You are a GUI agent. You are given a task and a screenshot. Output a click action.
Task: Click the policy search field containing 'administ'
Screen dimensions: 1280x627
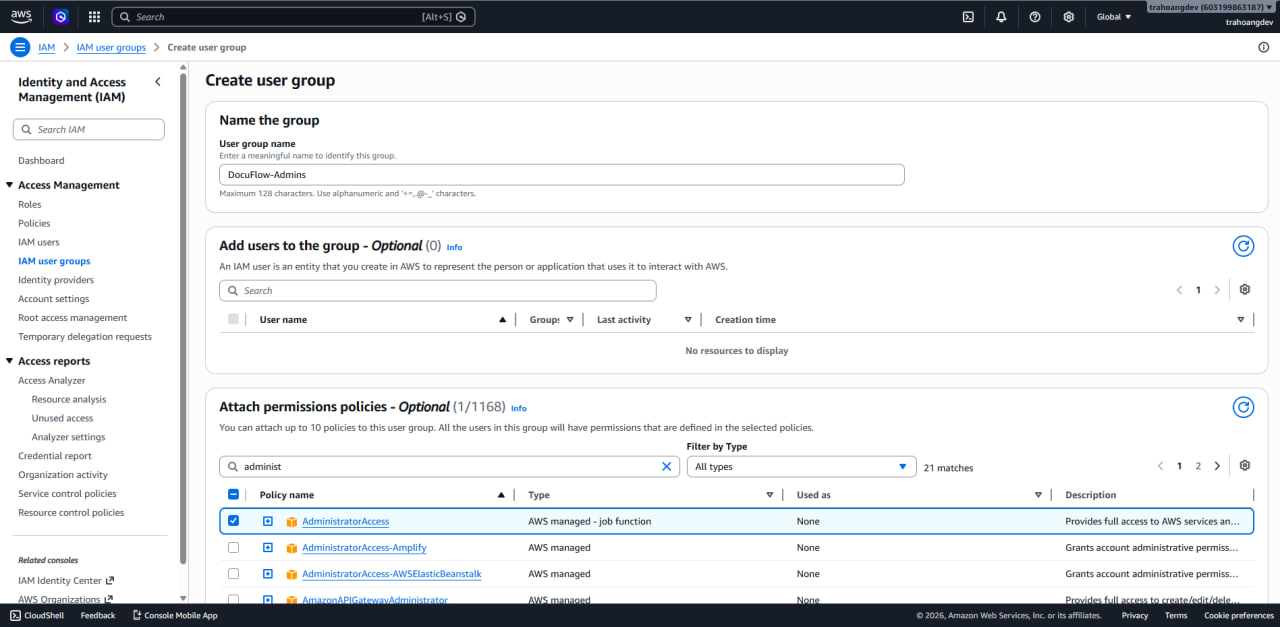click(450, 467)
